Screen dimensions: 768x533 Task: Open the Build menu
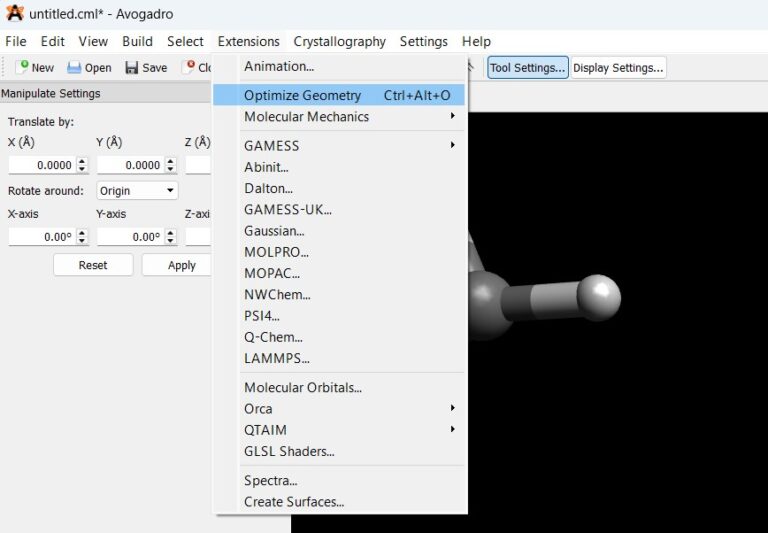pyautogui.click(x=137, y=42)
